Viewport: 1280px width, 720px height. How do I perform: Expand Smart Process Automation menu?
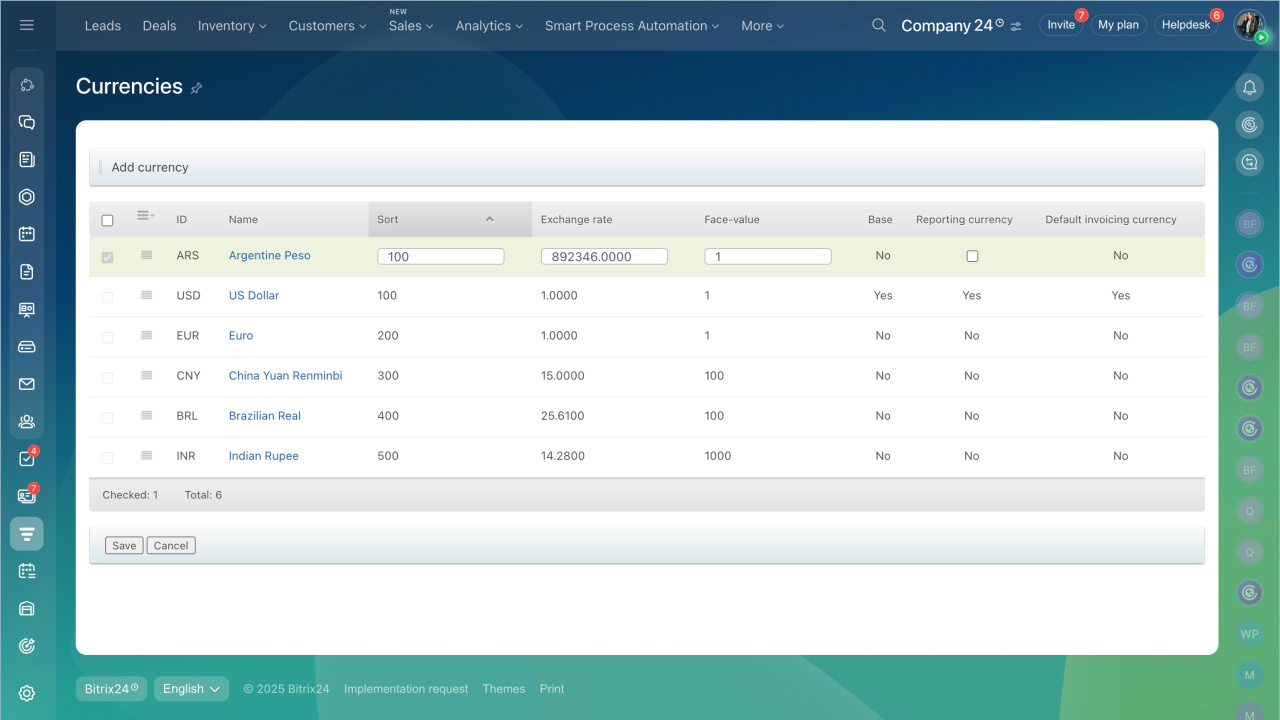[x=632, y=26]
